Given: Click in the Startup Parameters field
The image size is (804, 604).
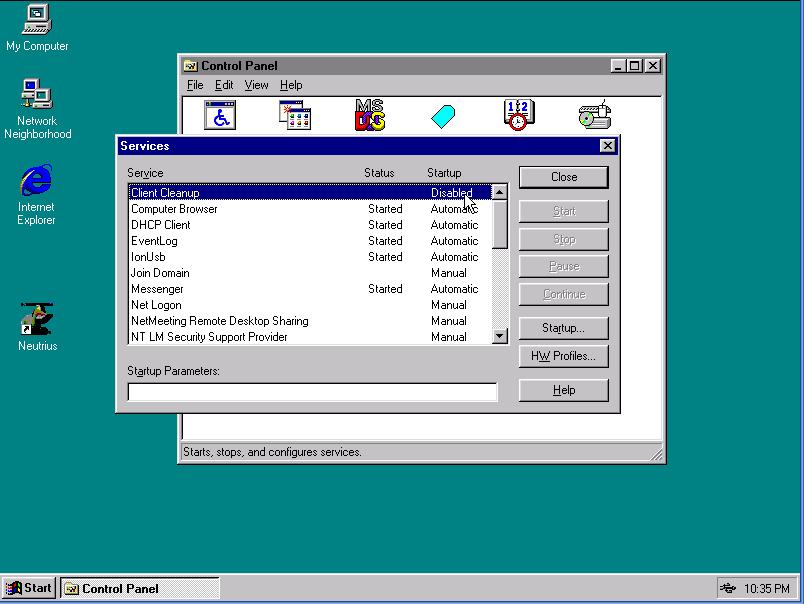Looking at the screenshot, I should 312,392.
